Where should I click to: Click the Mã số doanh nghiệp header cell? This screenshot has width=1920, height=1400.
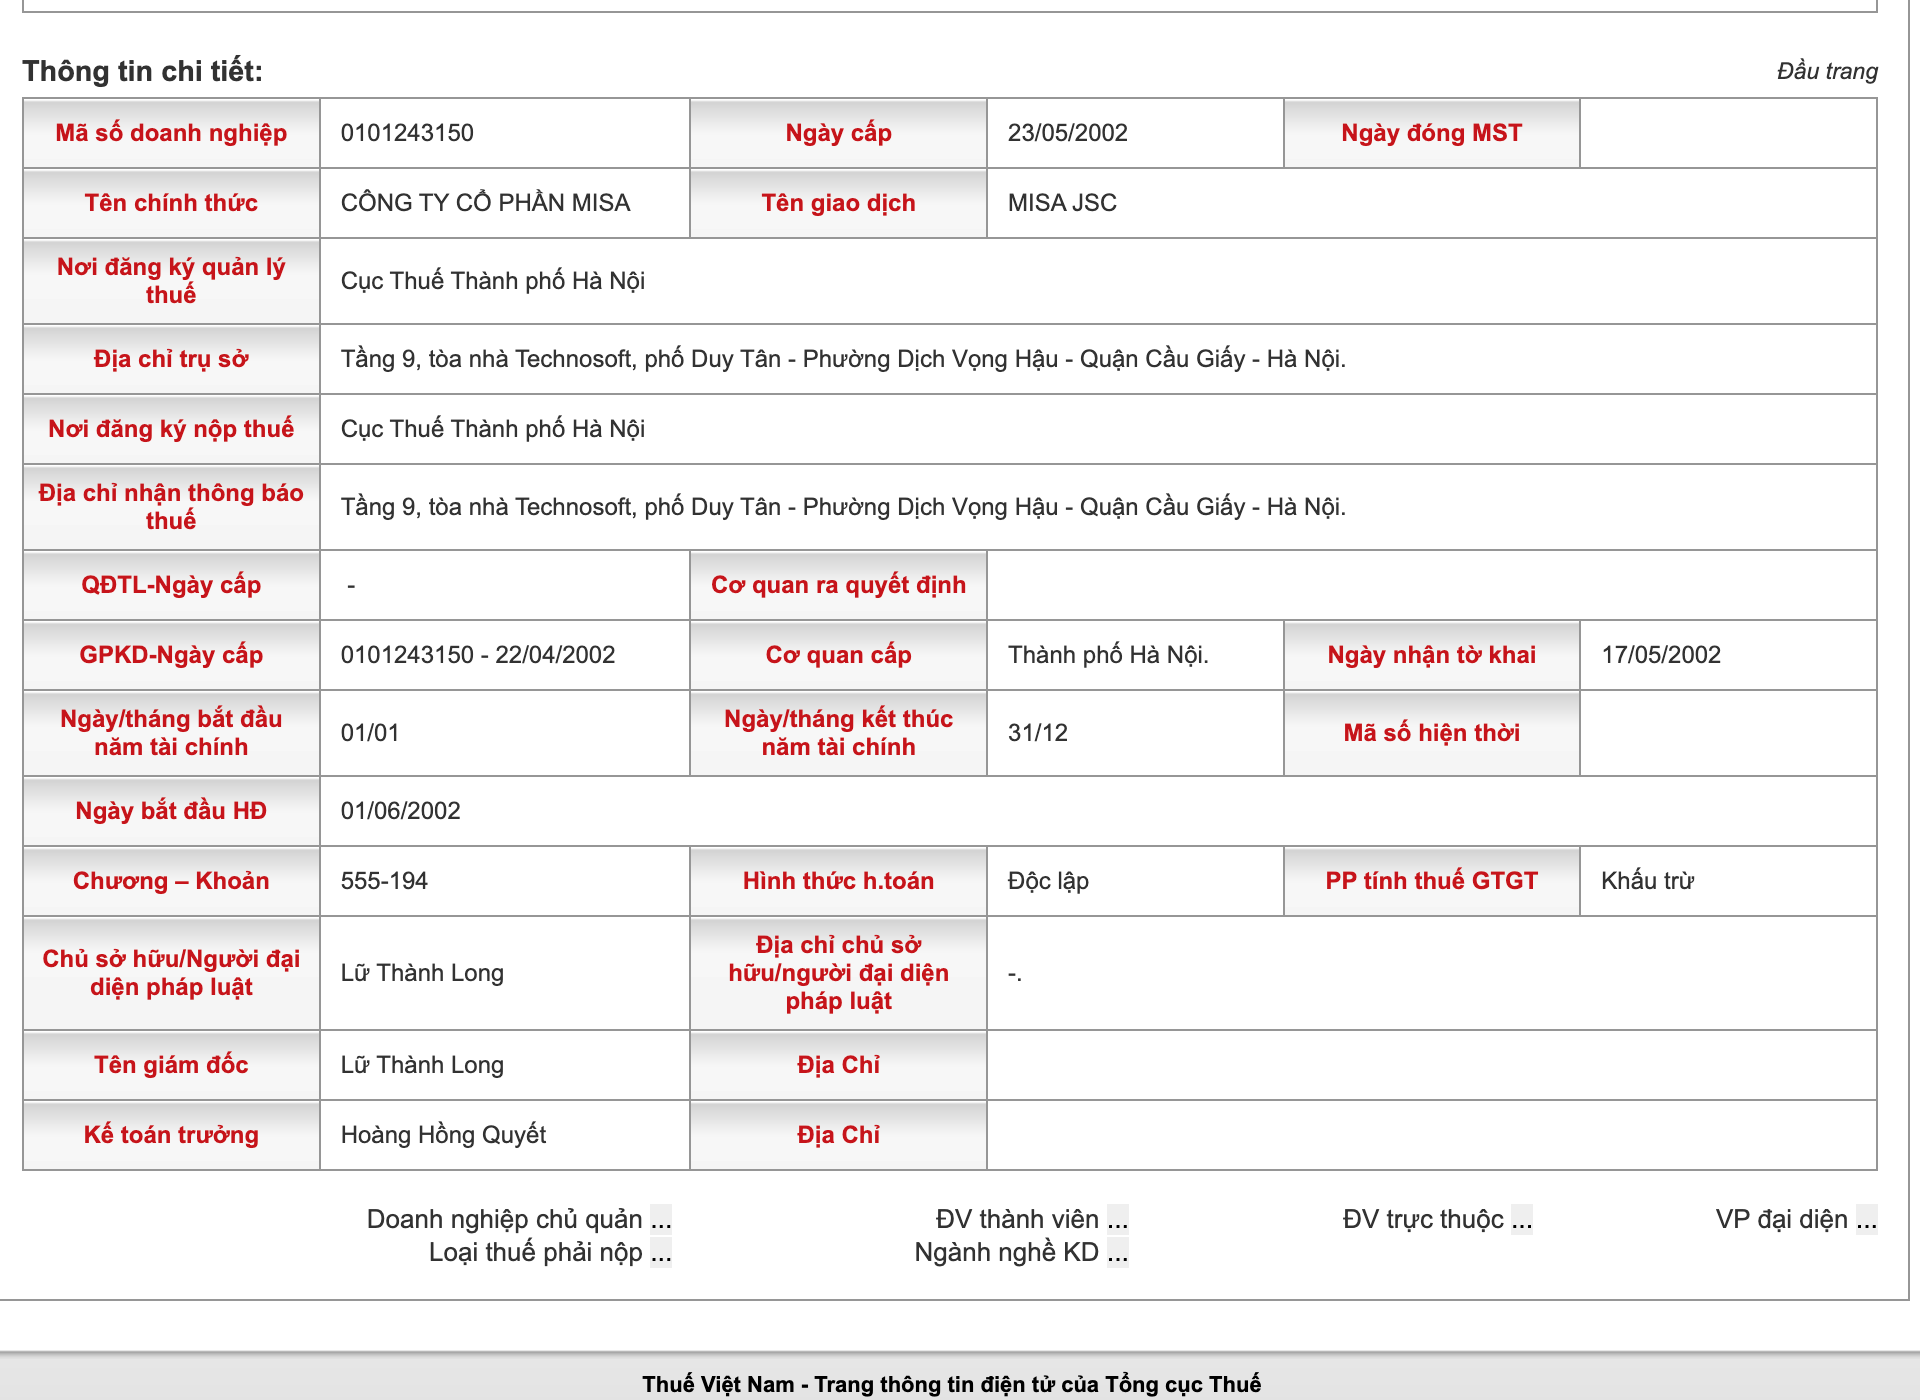coord(171,133)
